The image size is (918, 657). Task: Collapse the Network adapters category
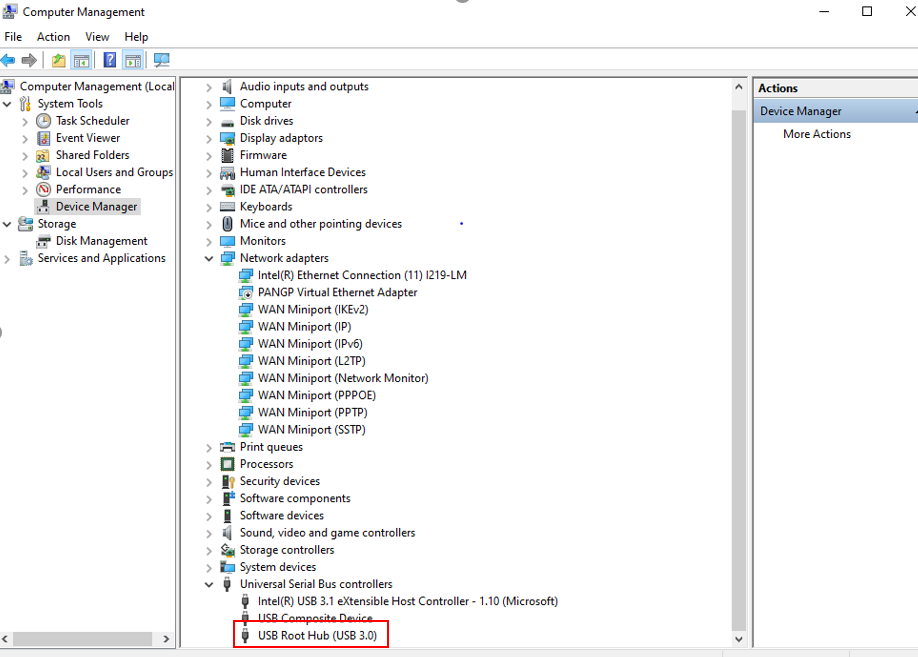click(x=208, y=259)
